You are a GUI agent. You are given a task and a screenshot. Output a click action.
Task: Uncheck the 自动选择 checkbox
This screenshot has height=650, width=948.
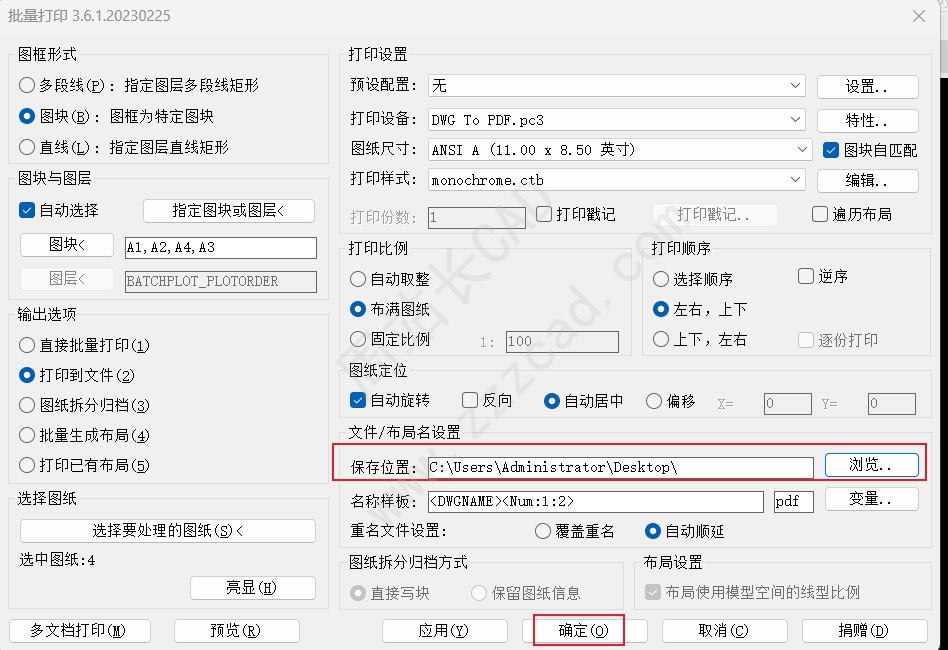point(28,211)
